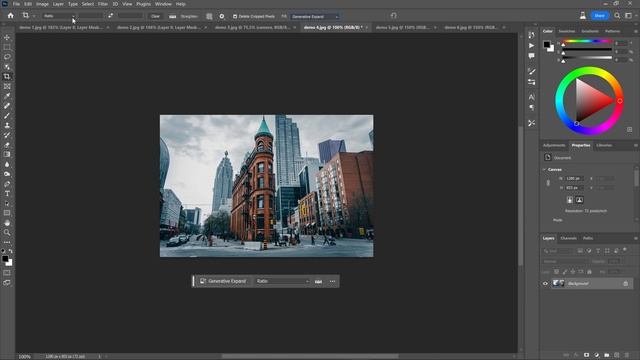This screenshot has width=640, height=360.
Task: Select the Path Selection tool
Action: click(7, 204)
